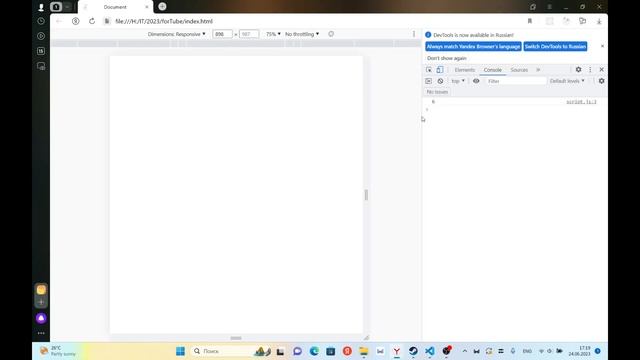Open the top context dropdown

458,81
